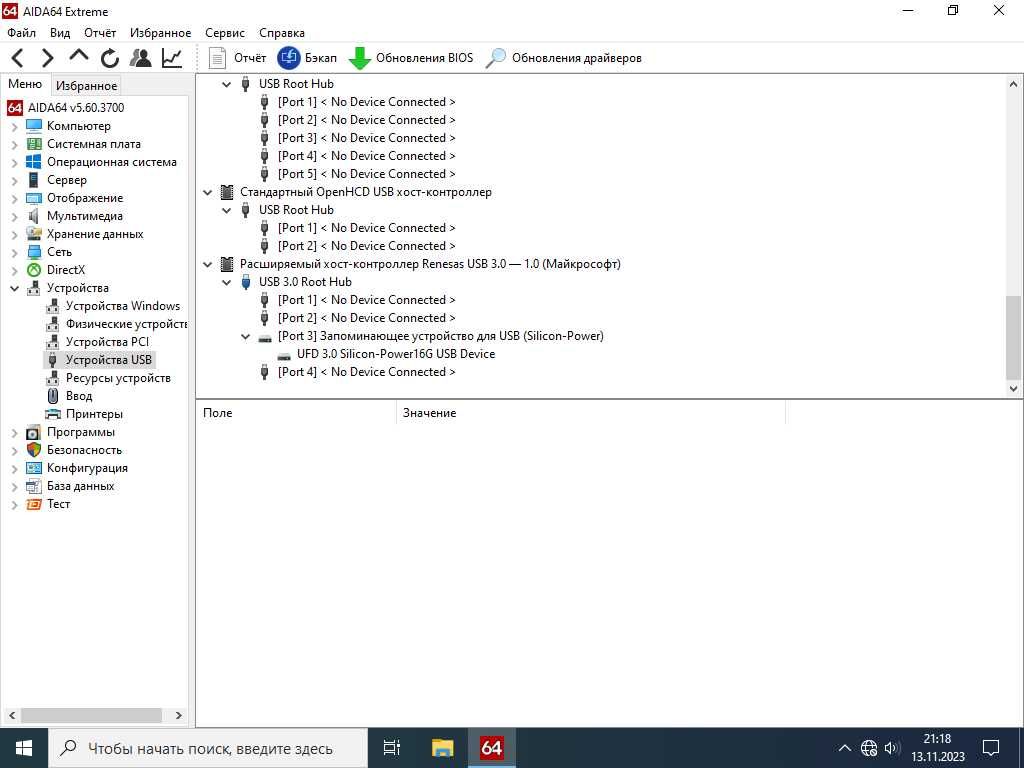This screenshot has width=1024, height=768.
Task: Click the Мультимедиа speaker icon
Action: pyautogui.click(x=34, y=216)
